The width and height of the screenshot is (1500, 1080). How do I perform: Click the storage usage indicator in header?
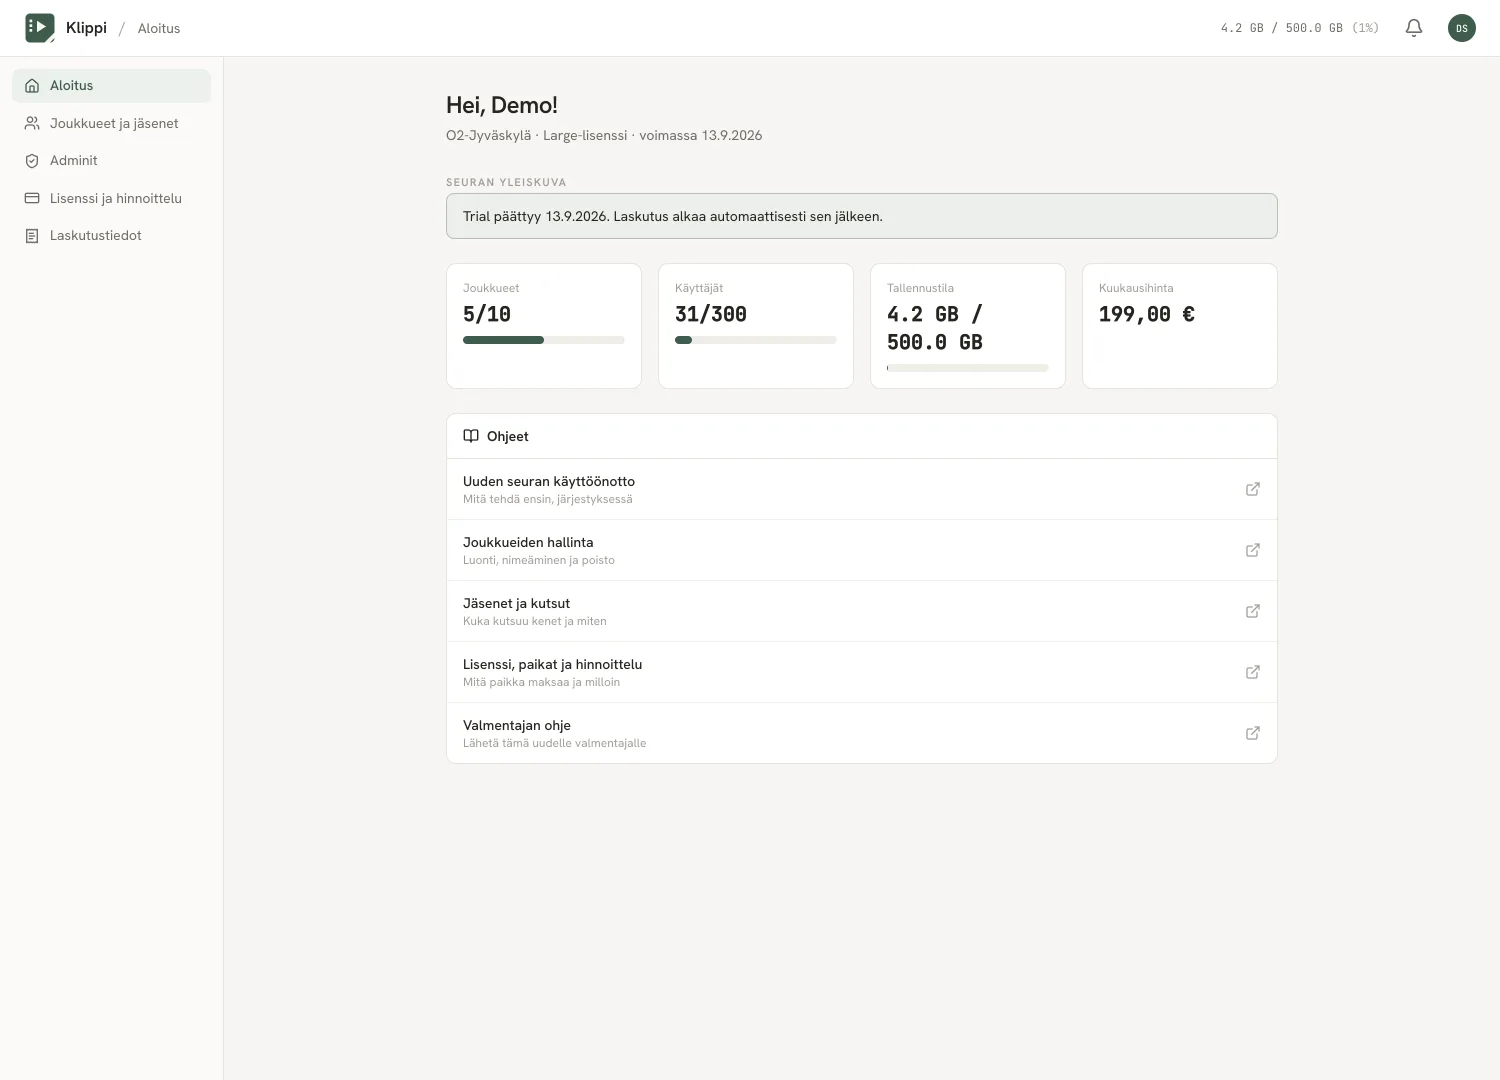tap(1299, 28)
